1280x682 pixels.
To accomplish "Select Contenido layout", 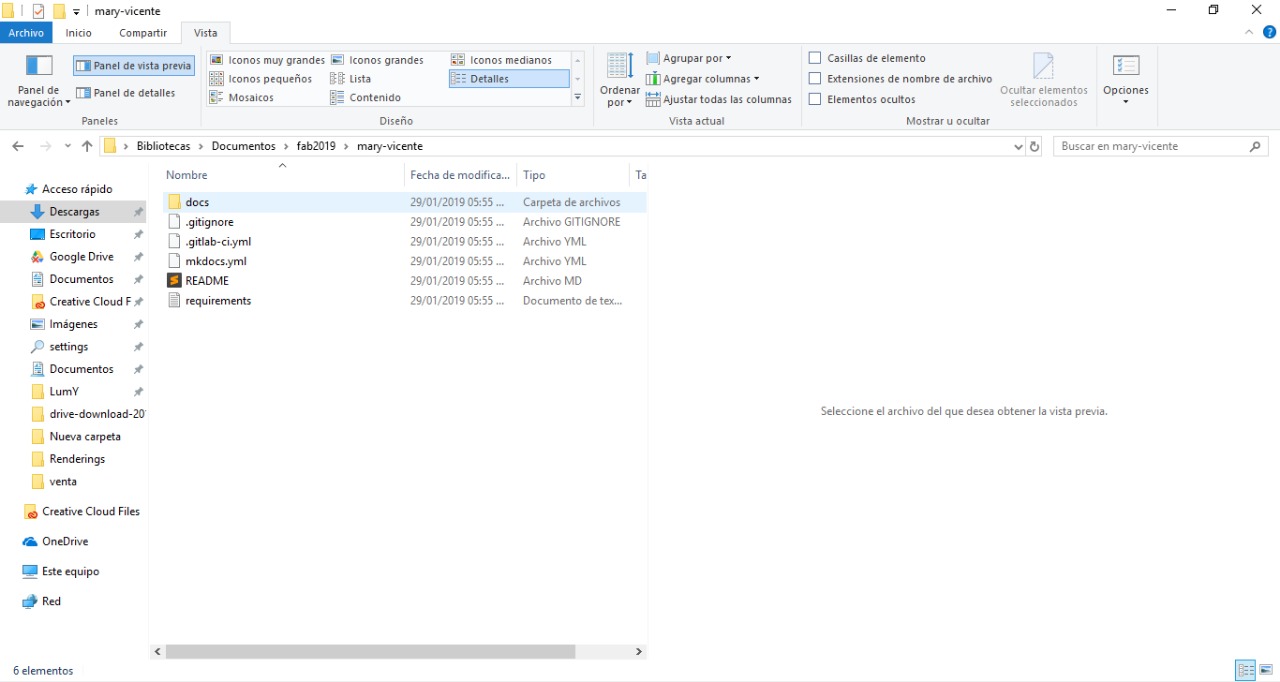I will 366,98.
